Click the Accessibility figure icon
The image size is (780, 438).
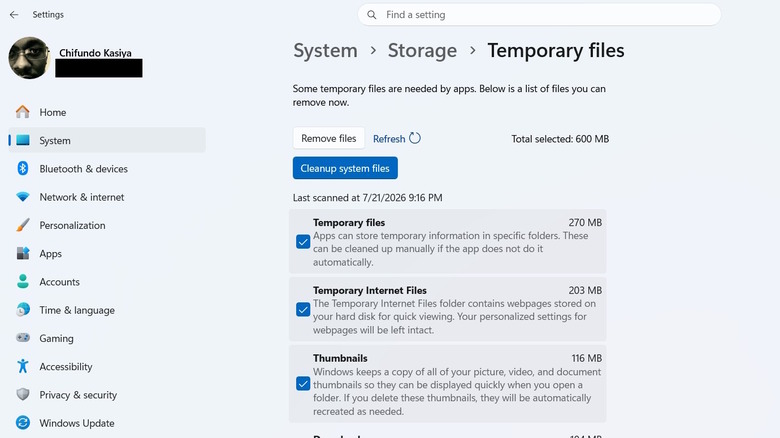click(x=23, y=366)
